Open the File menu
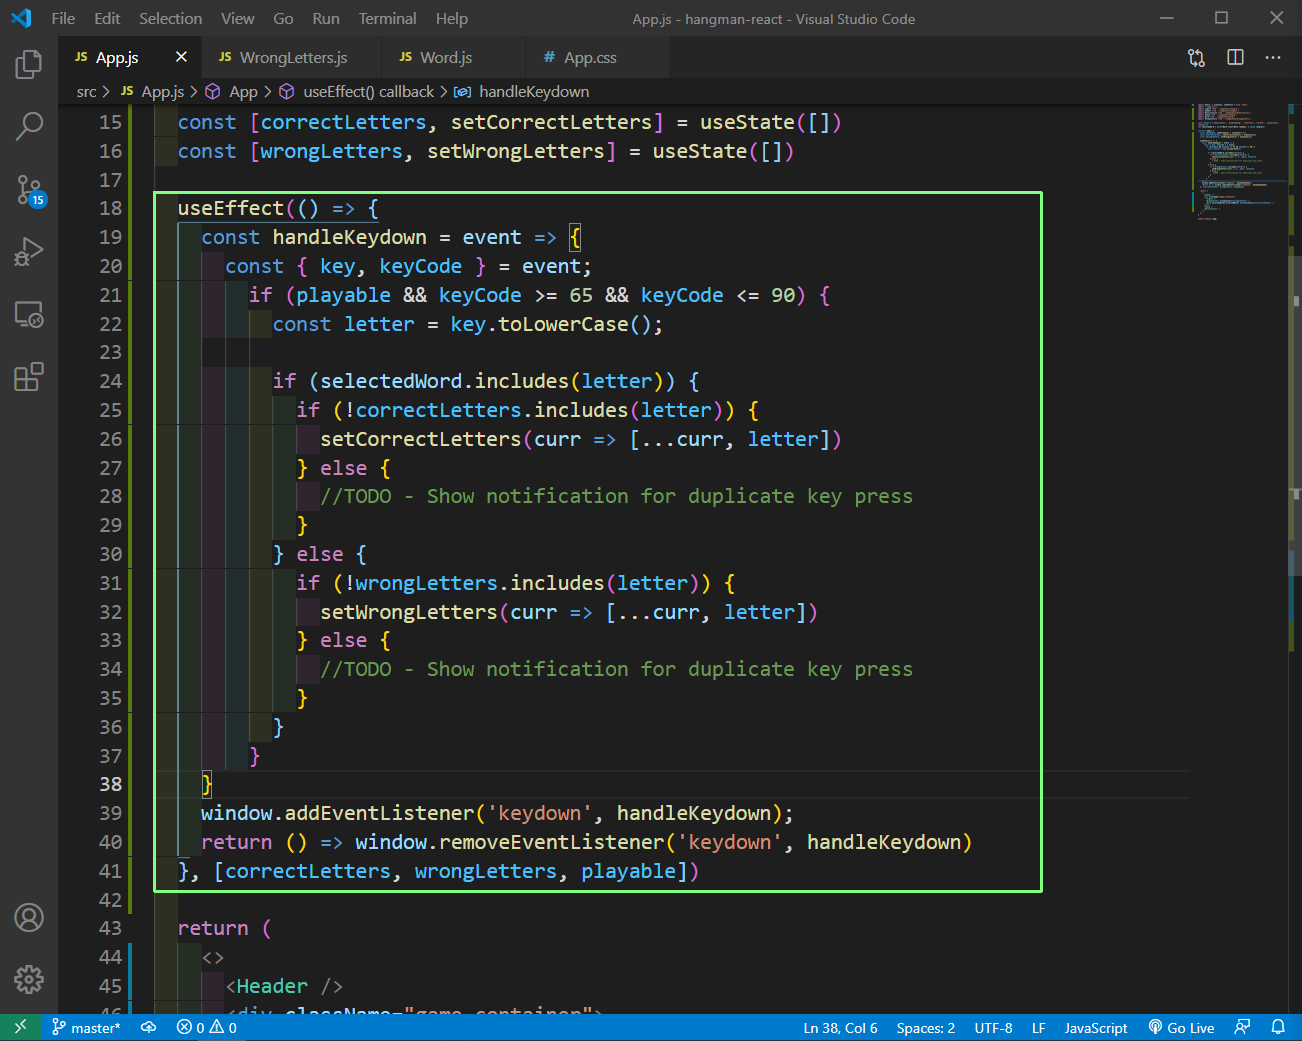Image resolution: width=1302 pixels, height=1041 pixels. pos(63,18)
